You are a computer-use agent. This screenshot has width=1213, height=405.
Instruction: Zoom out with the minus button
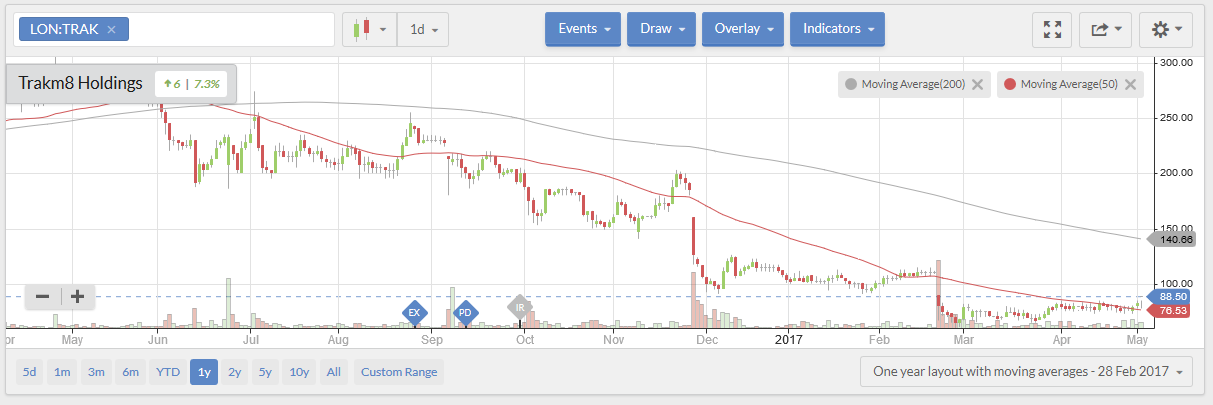pyautogui.click(x=42, y=296)
